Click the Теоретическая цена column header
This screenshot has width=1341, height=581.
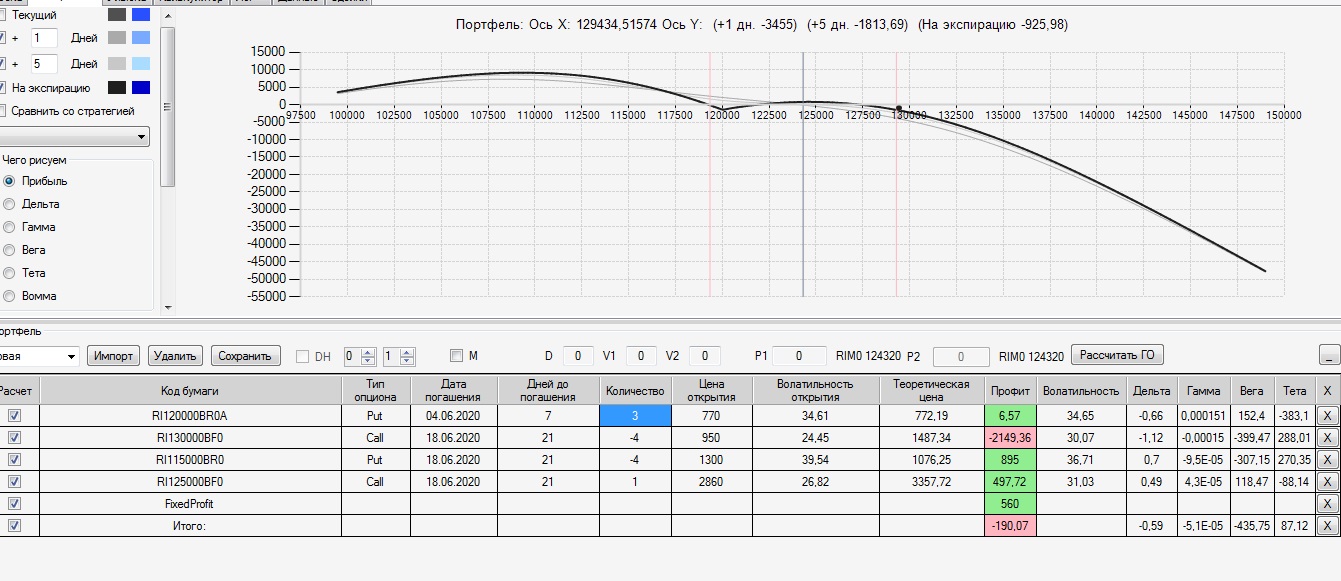[x=932, y=390]
